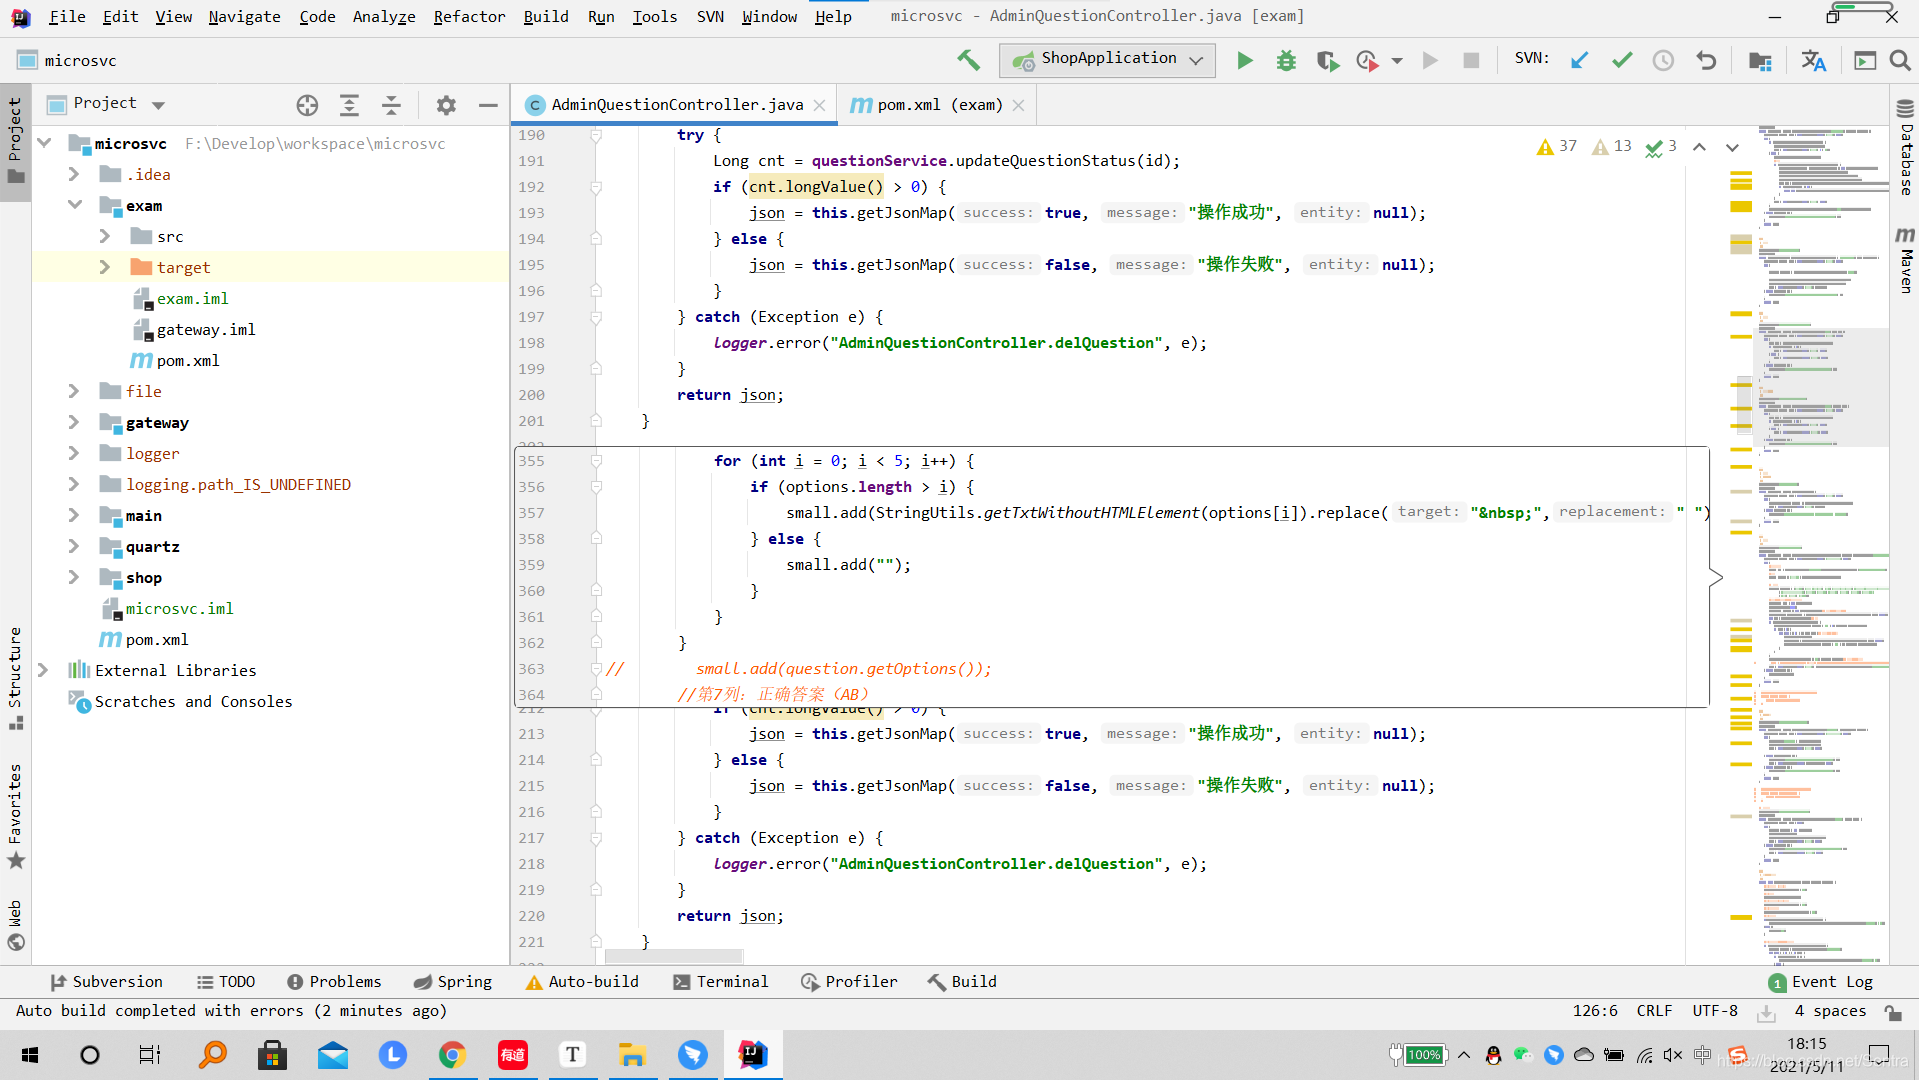Open the Analyze menu
This screenshot has width=1919, height=1080.
point(384,16)
